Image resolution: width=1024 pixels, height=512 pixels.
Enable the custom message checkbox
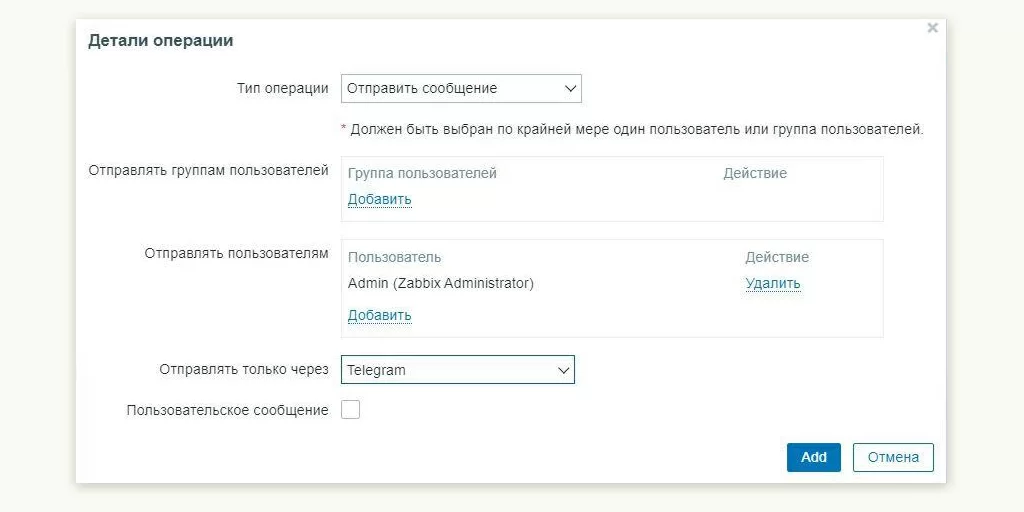pos(350,410)
